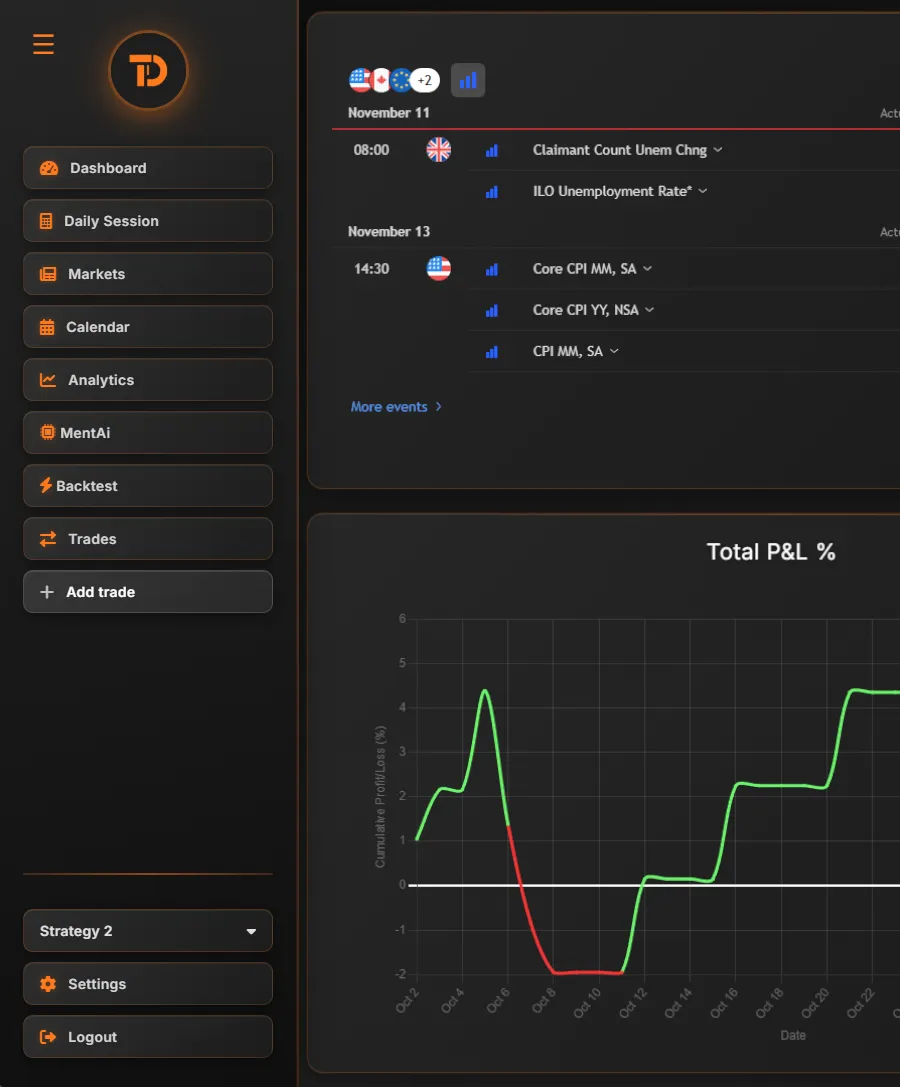
Task: Click the Settings gear icon
Action: pyautogui.click(x=48, y=984)
